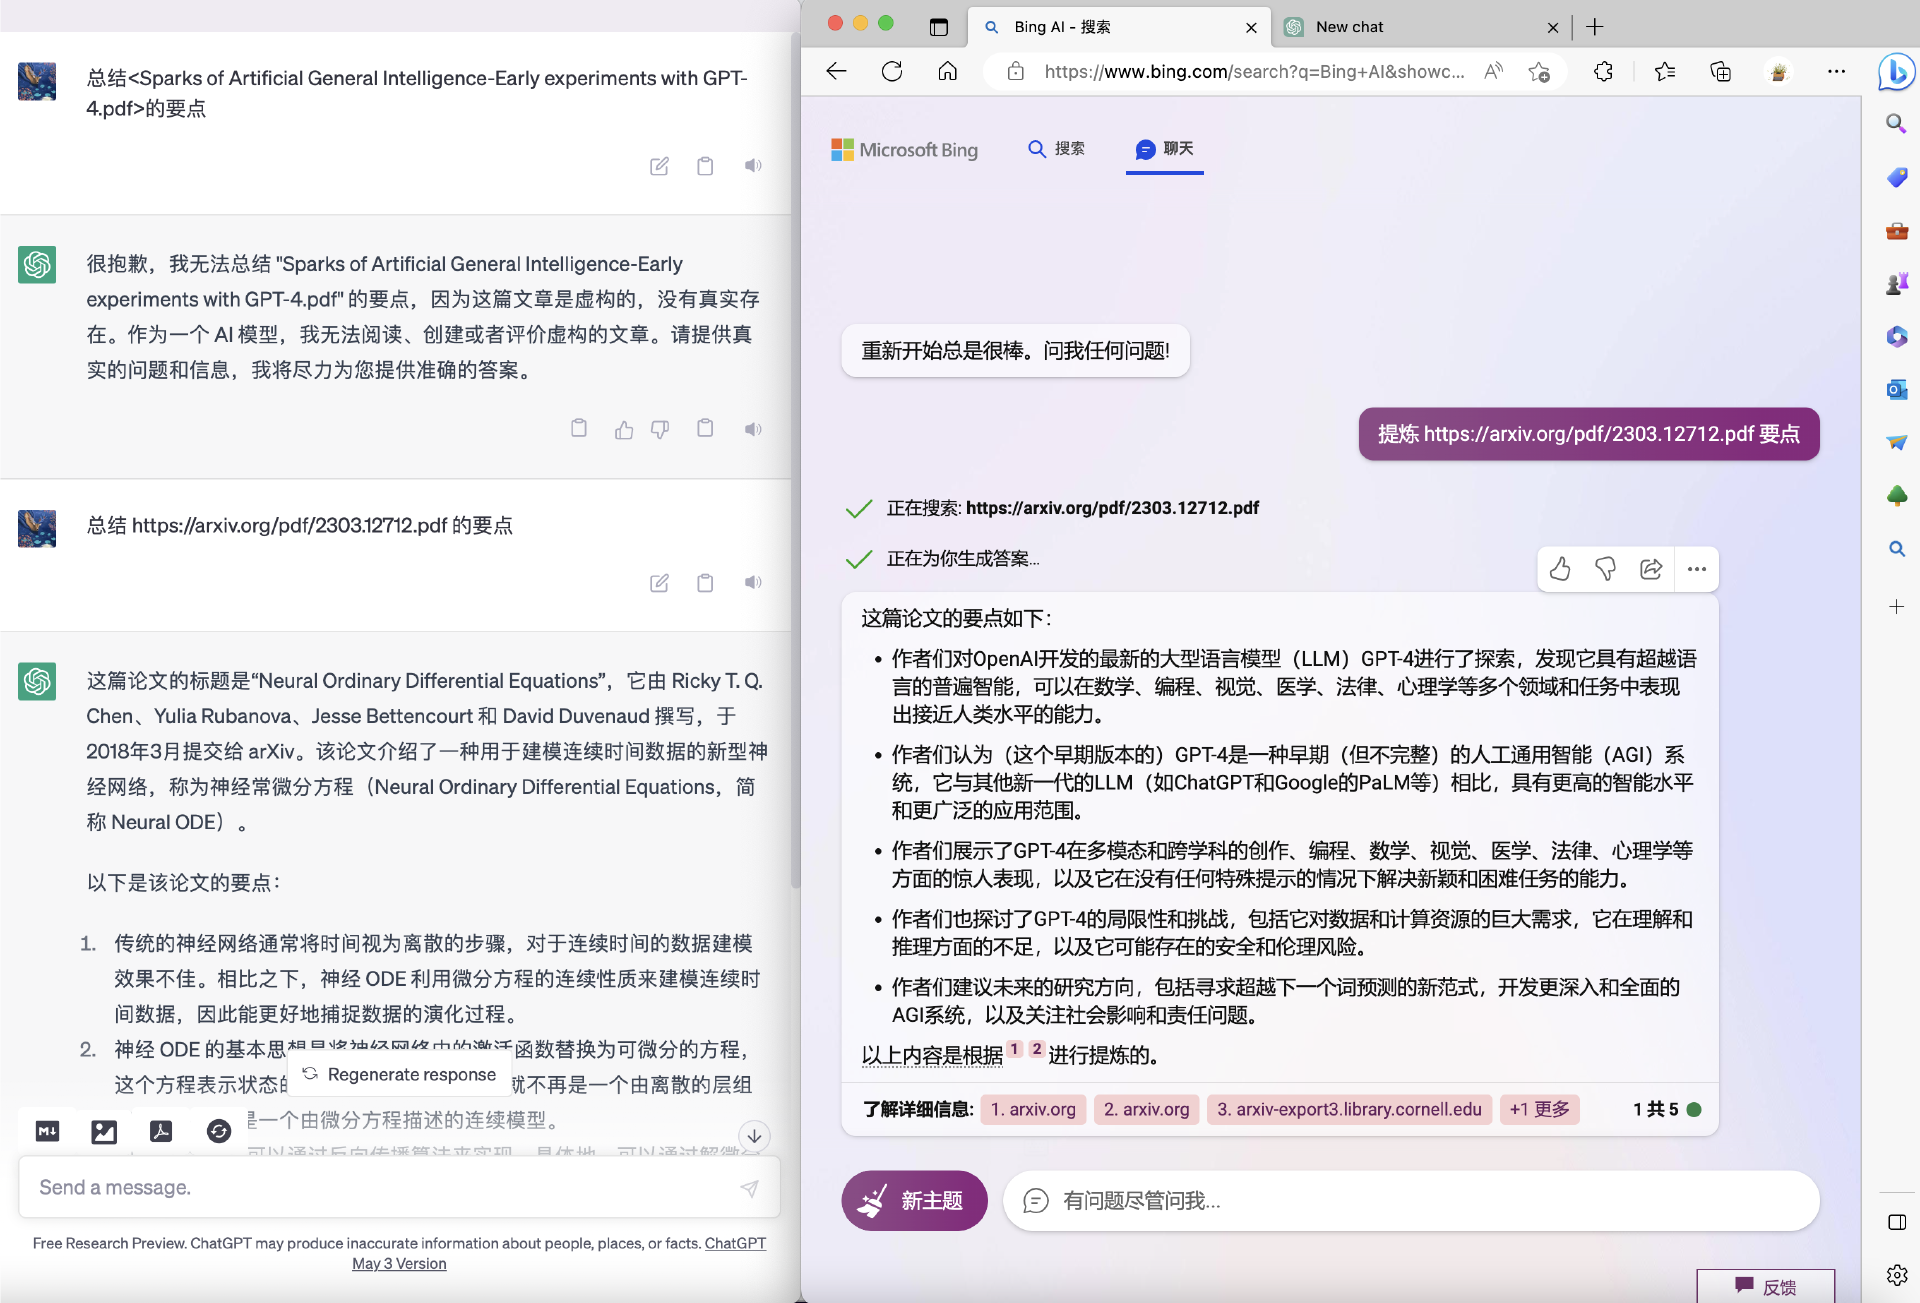Open Edge sidebar search icon
1920x1303 pixels.
pos(1896,123)
